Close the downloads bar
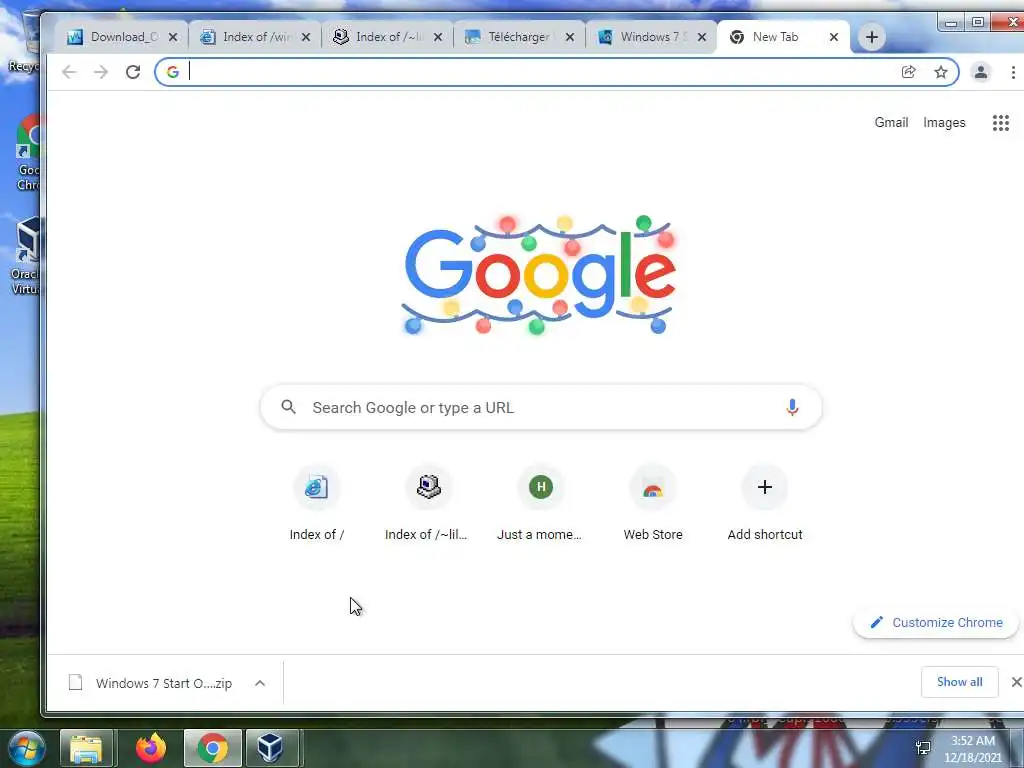Viewport: 1024px width, 768px height. [1016, 682]
